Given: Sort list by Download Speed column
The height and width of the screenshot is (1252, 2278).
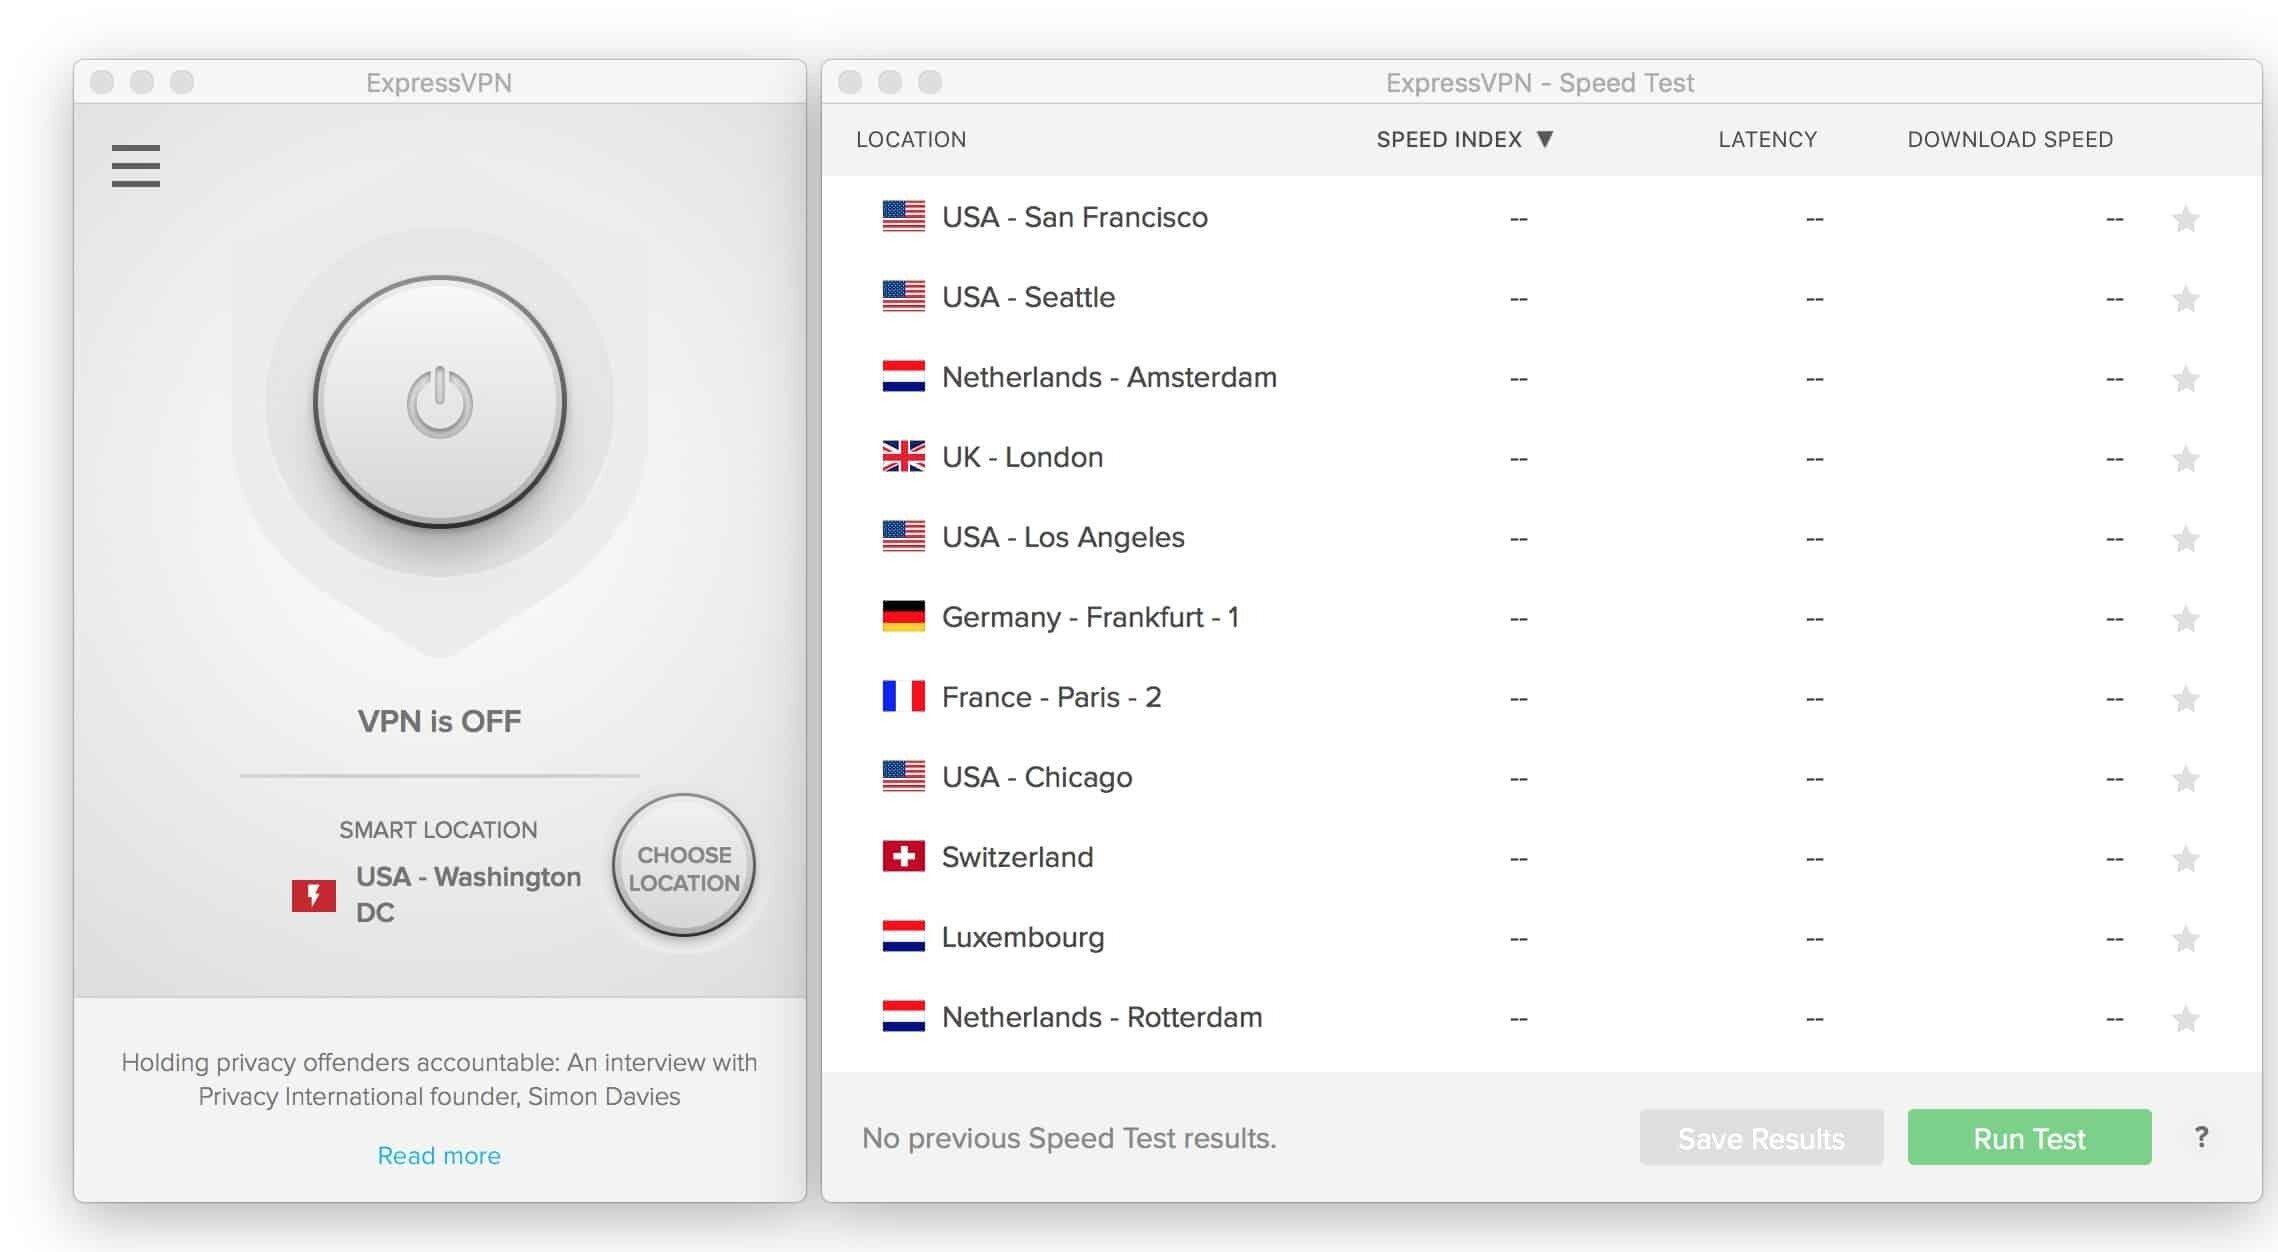Looking at the screenshot, I should 2009,139.
